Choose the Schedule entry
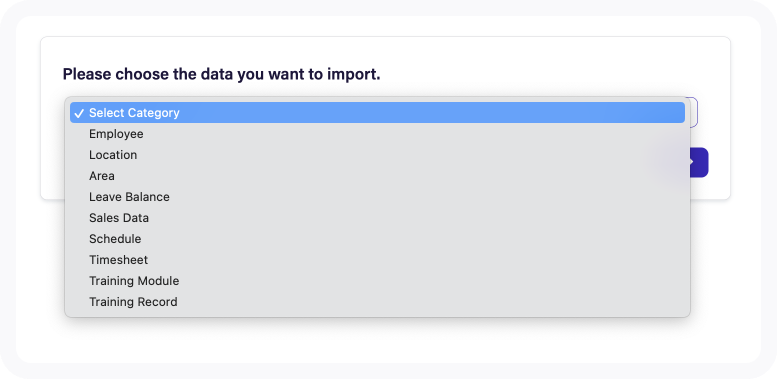 tap(378, 239)
